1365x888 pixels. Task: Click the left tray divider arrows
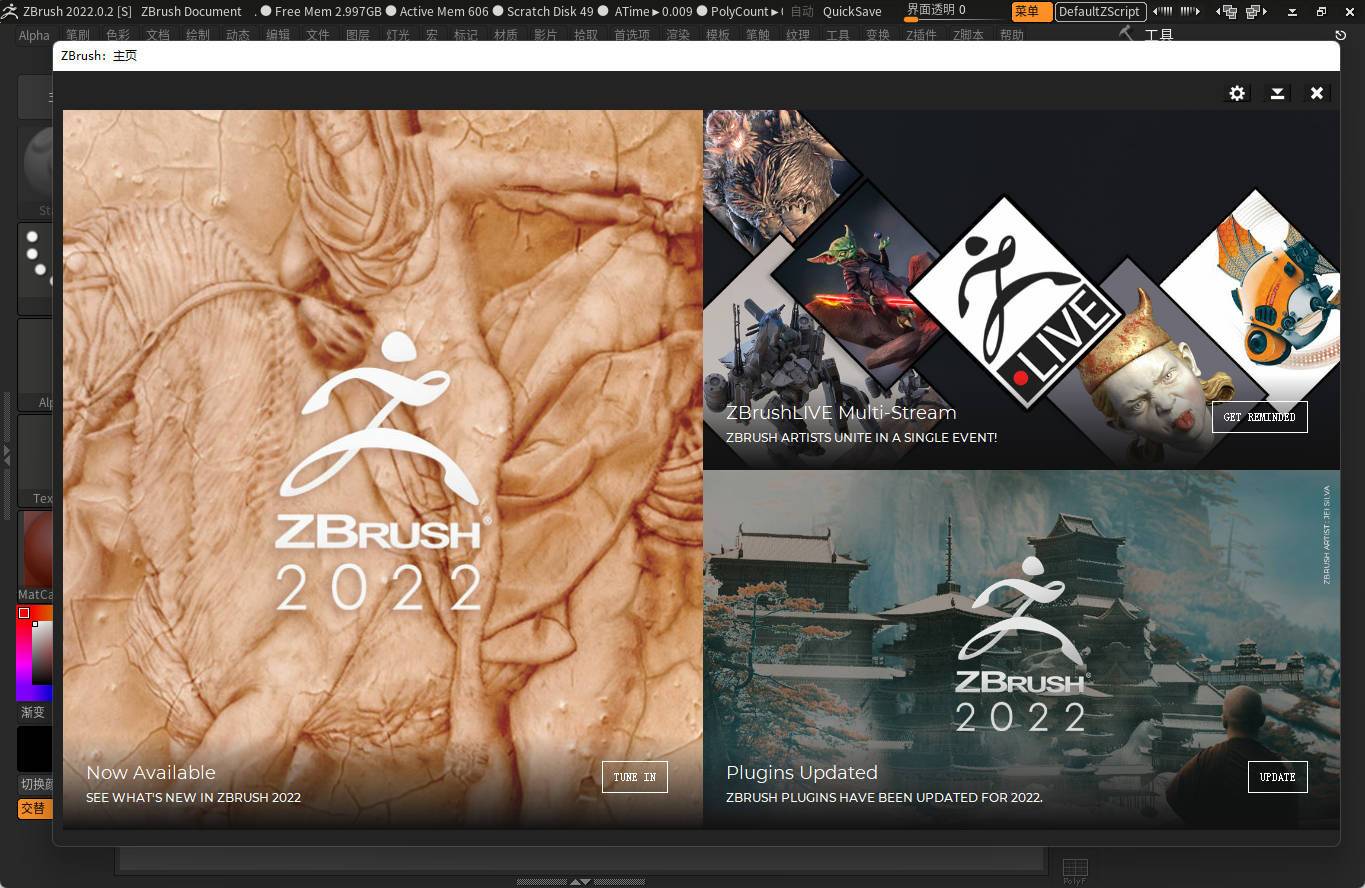pyautogui.click(x=6, y=454)
